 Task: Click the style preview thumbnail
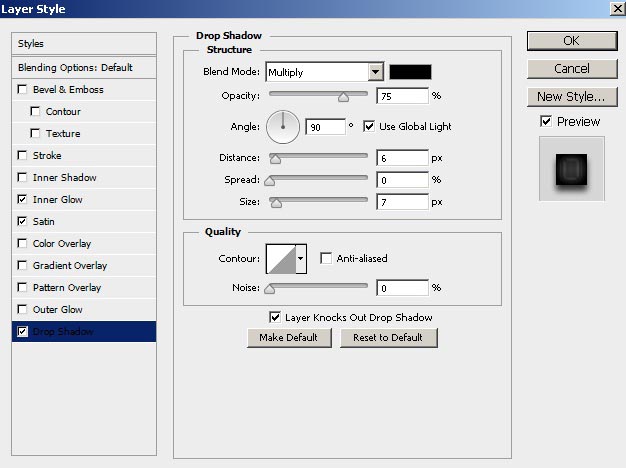[x=572, y=169]
